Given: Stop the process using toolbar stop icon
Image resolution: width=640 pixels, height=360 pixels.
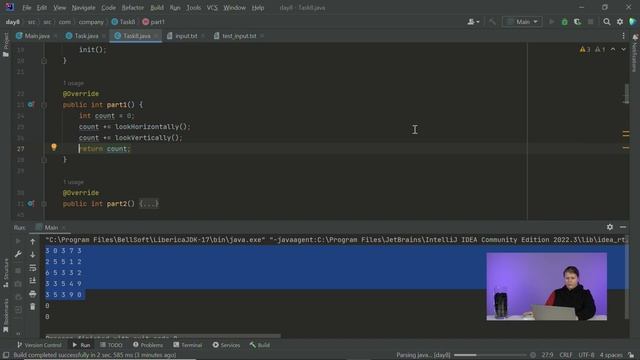Looking at the screenshot, I should click(591, 22).
